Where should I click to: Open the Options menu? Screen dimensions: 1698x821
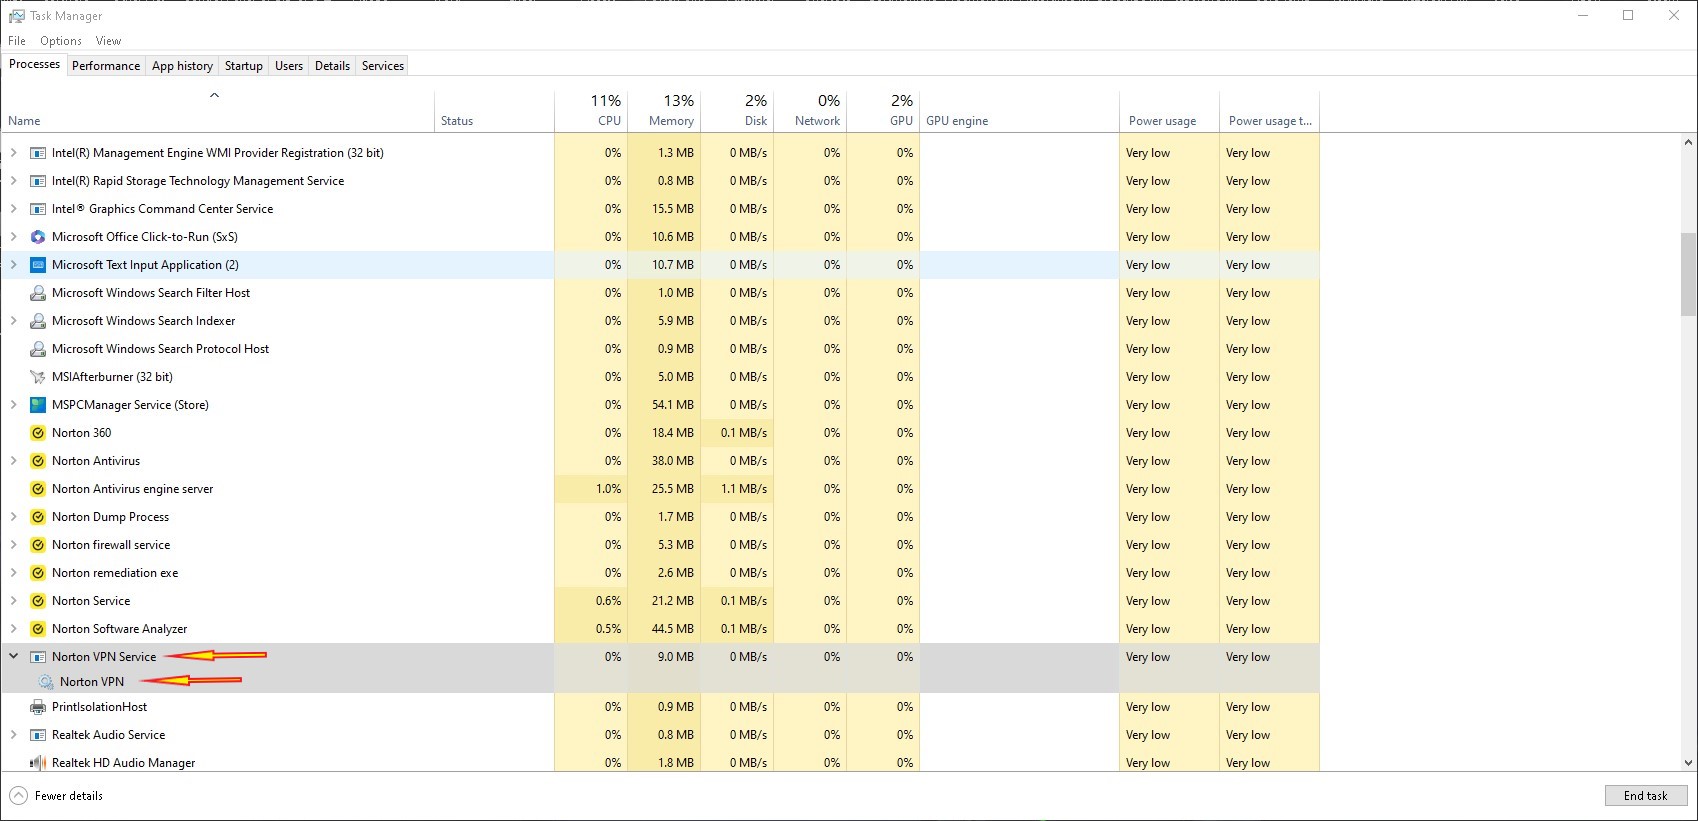click(61, 41)
